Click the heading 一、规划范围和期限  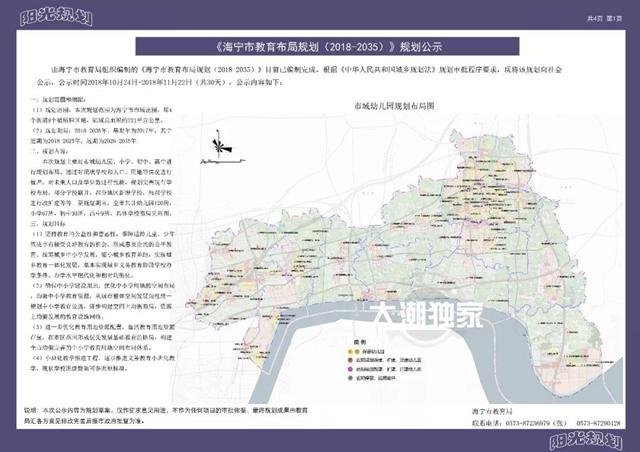[58, 99]
